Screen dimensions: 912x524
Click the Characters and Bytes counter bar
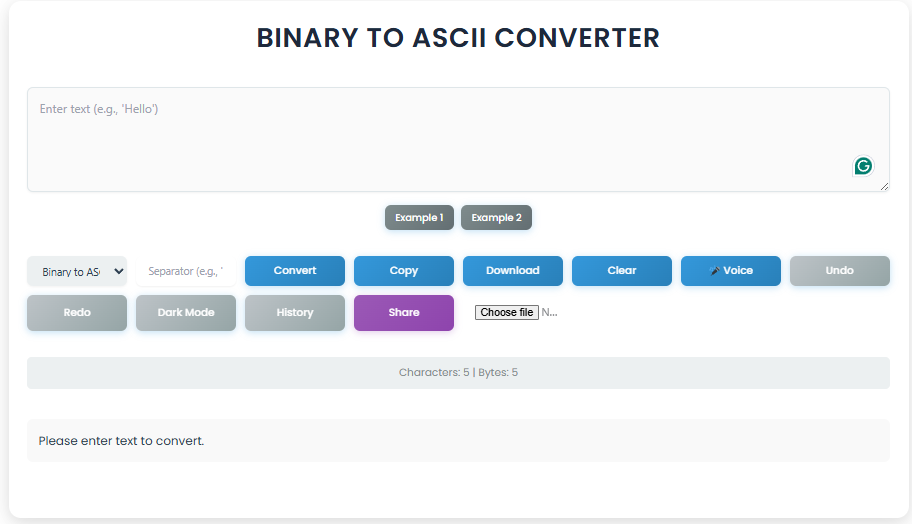pyautogui.click(x=458, y=373)
